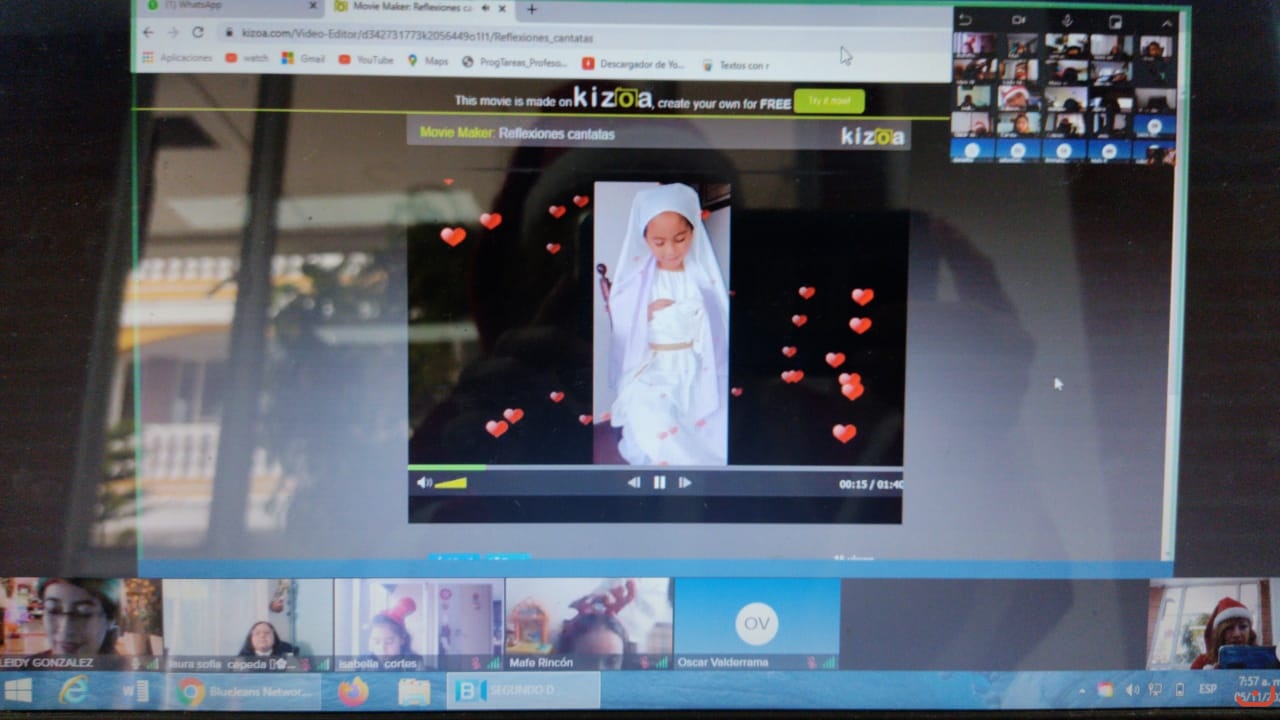Open the YouTube bookmark
The height and width of the screenshot is (720, 1280).
click(x=366, y=60)
